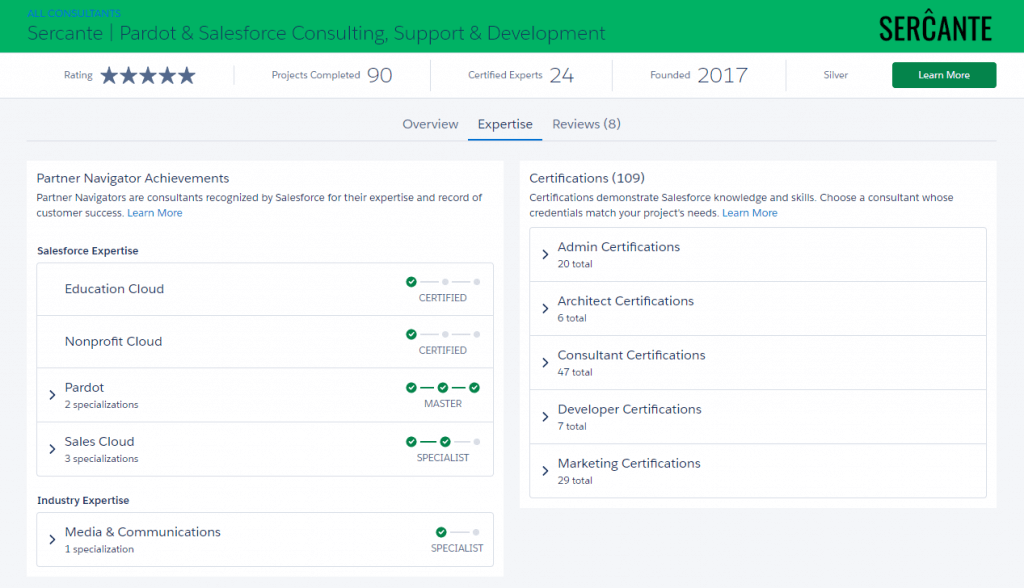Screen dimensions: 1024x588
Task: Click the Salesforce Expertise section label
Action: click(88, 250)
